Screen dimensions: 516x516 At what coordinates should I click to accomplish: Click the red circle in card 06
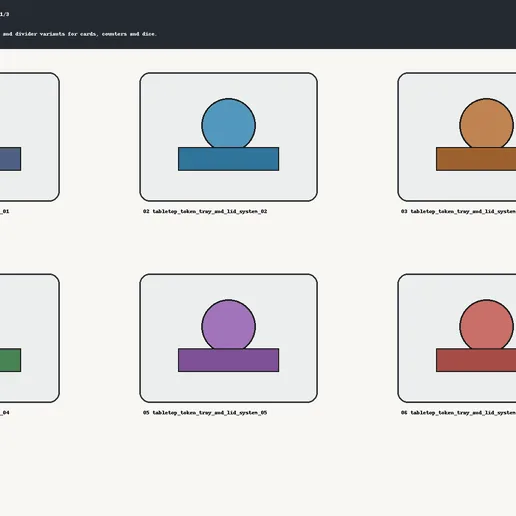coord(486,324)
